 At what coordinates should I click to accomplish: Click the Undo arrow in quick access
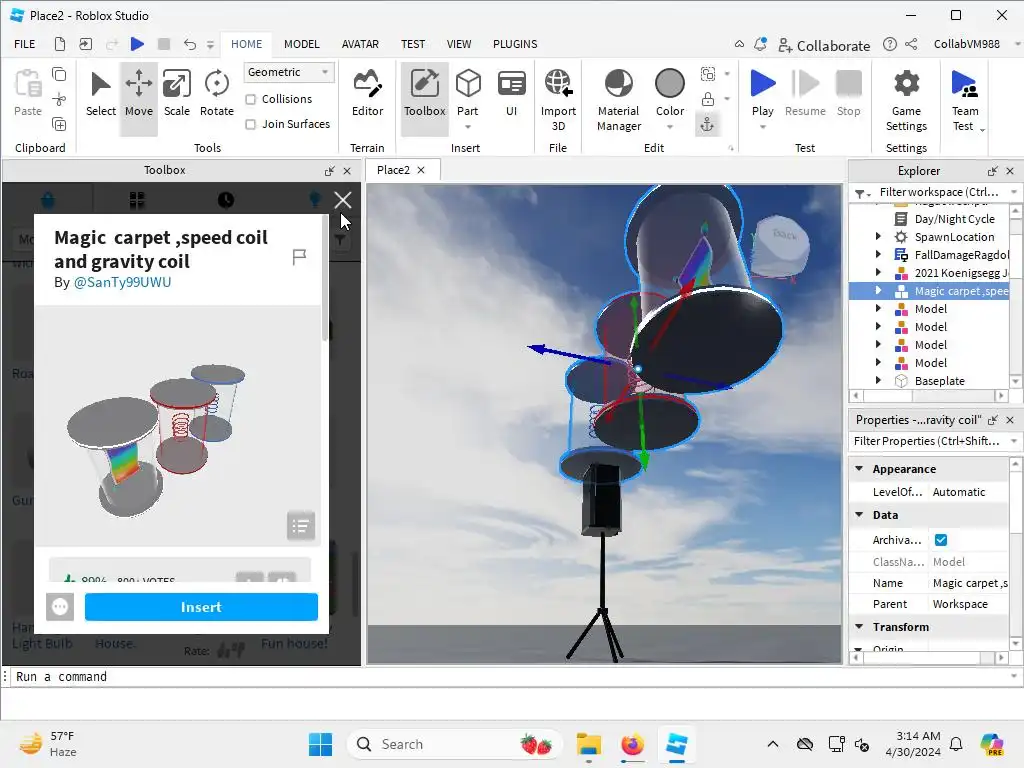189,44
